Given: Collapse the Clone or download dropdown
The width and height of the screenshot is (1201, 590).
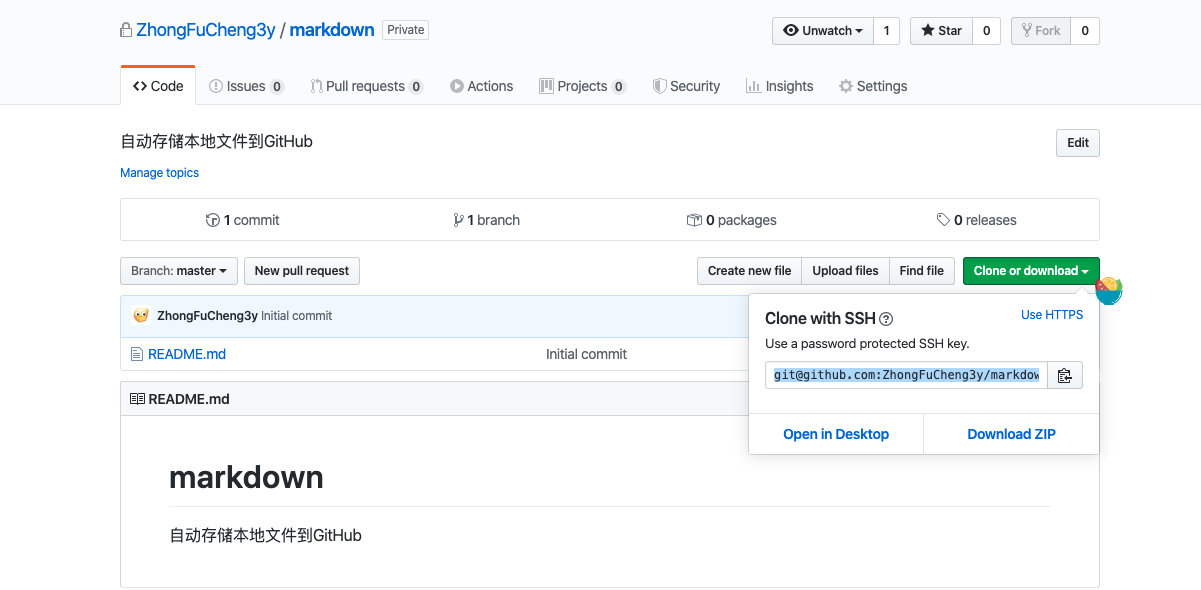Looking at the screenshot, I should tap(1030, 271).
